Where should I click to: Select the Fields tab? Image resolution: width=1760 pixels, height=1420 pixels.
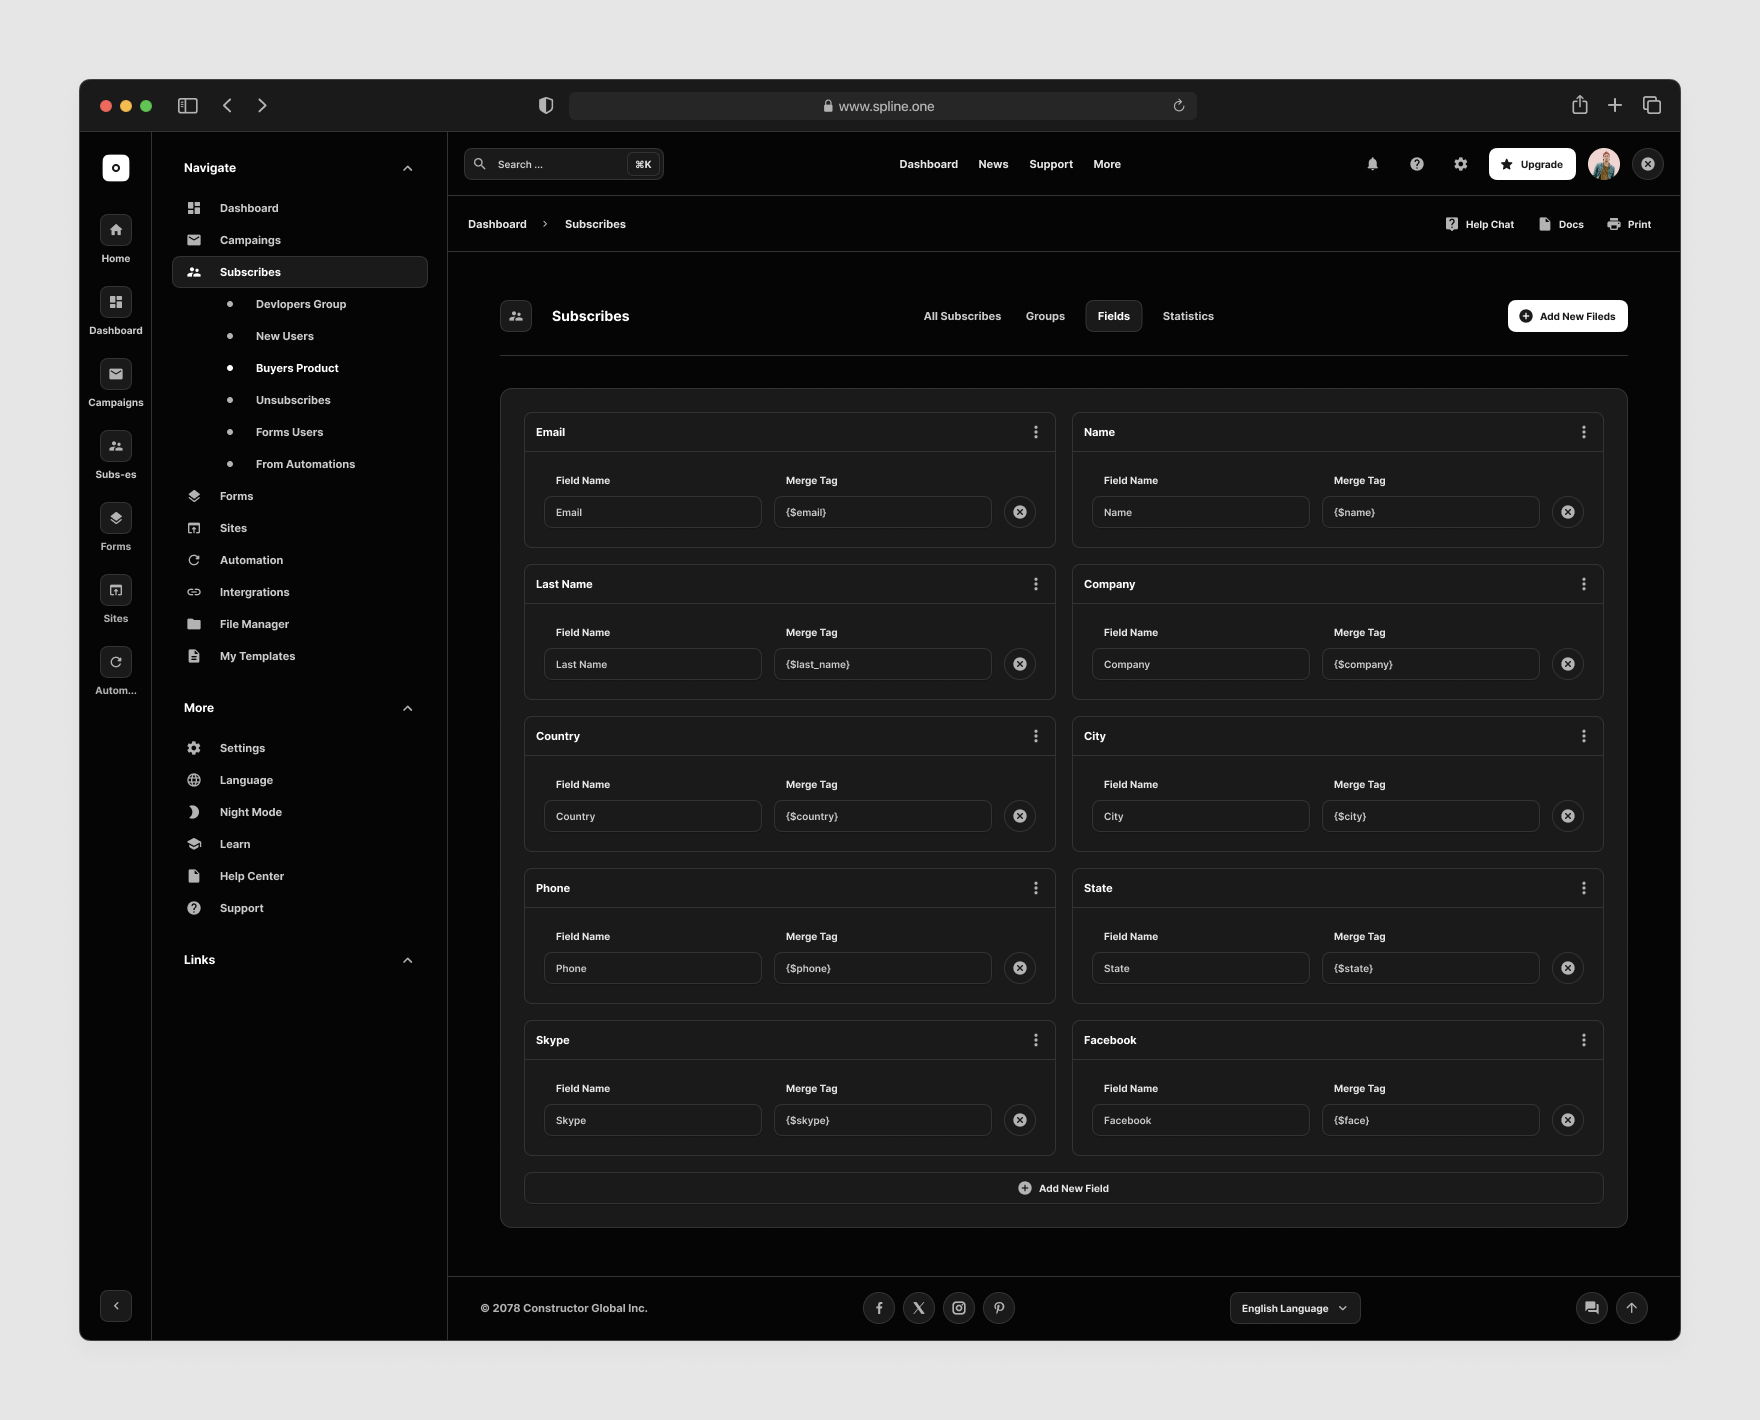click(x=1114, y=316)
